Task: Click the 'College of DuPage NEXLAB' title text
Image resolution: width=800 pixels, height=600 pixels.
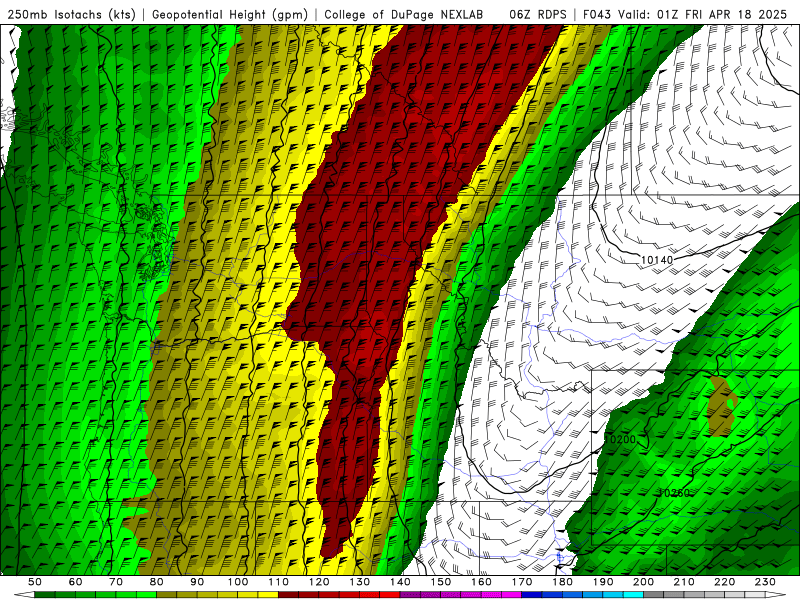Action: pos(404,14)
